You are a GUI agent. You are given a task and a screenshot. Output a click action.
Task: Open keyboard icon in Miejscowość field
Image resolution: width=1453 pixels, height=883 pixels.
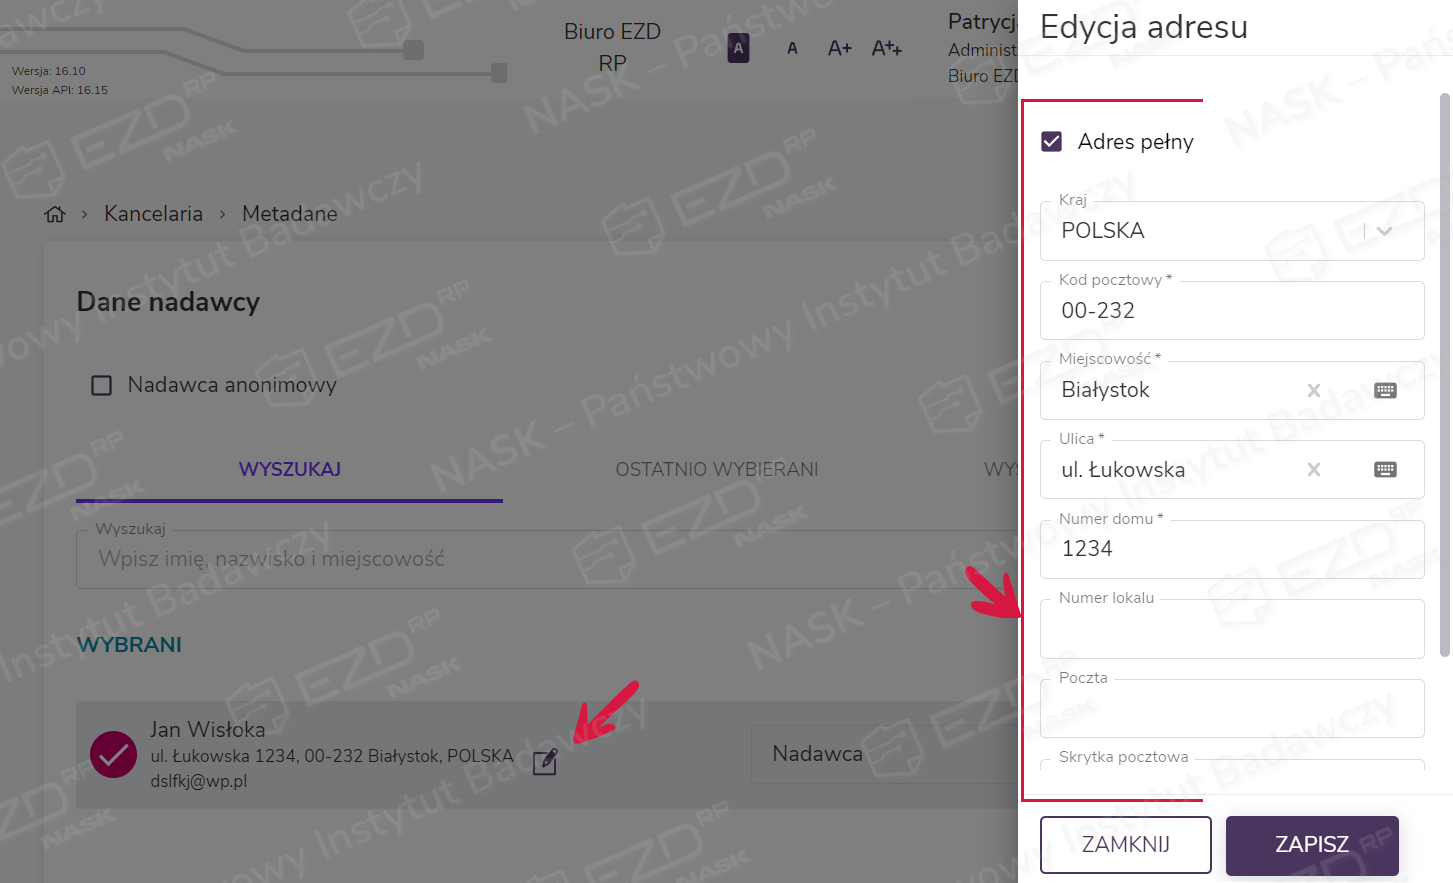pos(1385,390)
